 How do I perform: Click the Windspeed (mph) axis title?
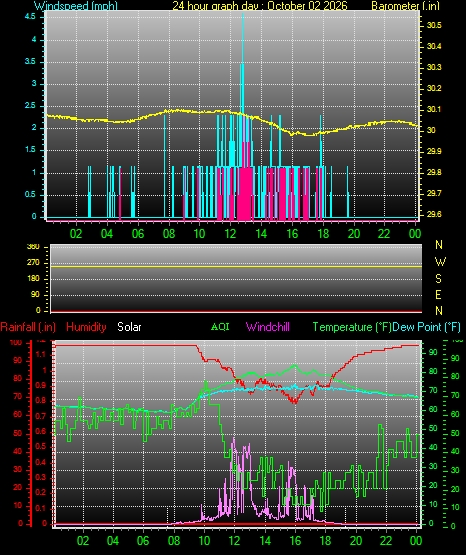pos(76,6)
